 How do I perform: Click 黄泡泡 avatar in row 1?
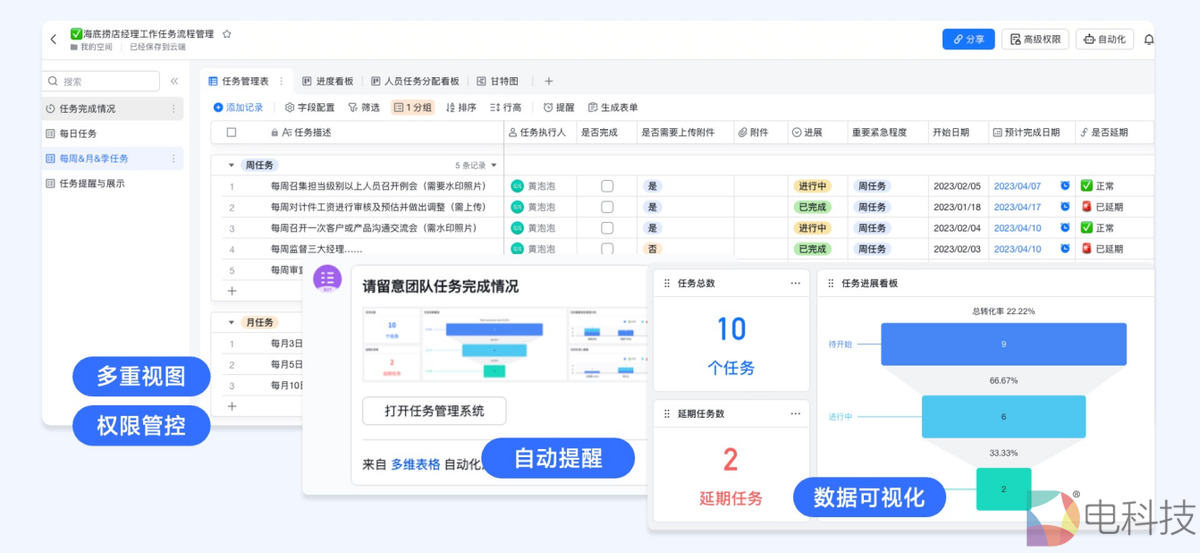(x=517, y=186)
